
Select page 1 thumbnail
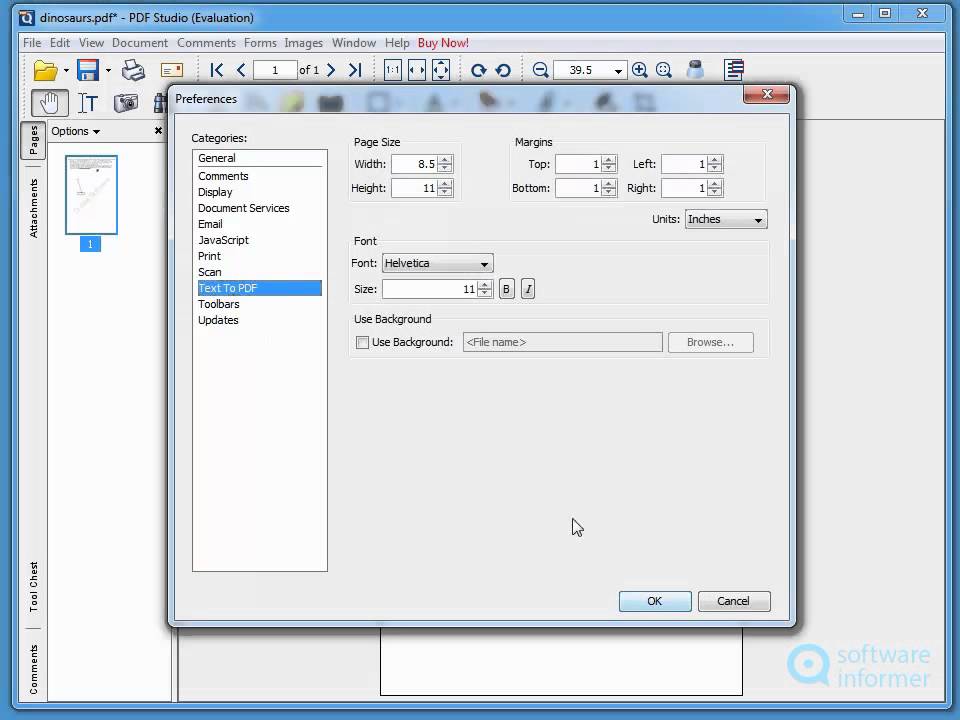click(x=91, y=195)
